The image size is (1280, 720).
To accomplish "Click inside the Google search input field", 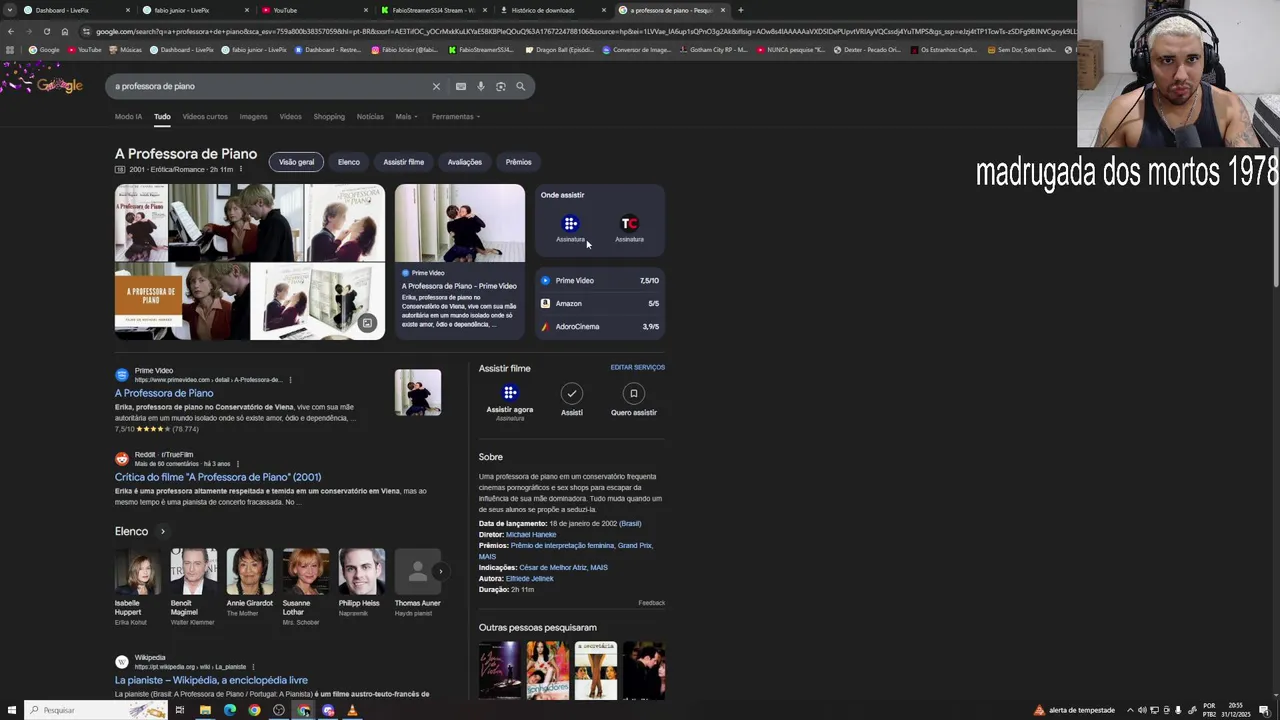I will [270, 86].
